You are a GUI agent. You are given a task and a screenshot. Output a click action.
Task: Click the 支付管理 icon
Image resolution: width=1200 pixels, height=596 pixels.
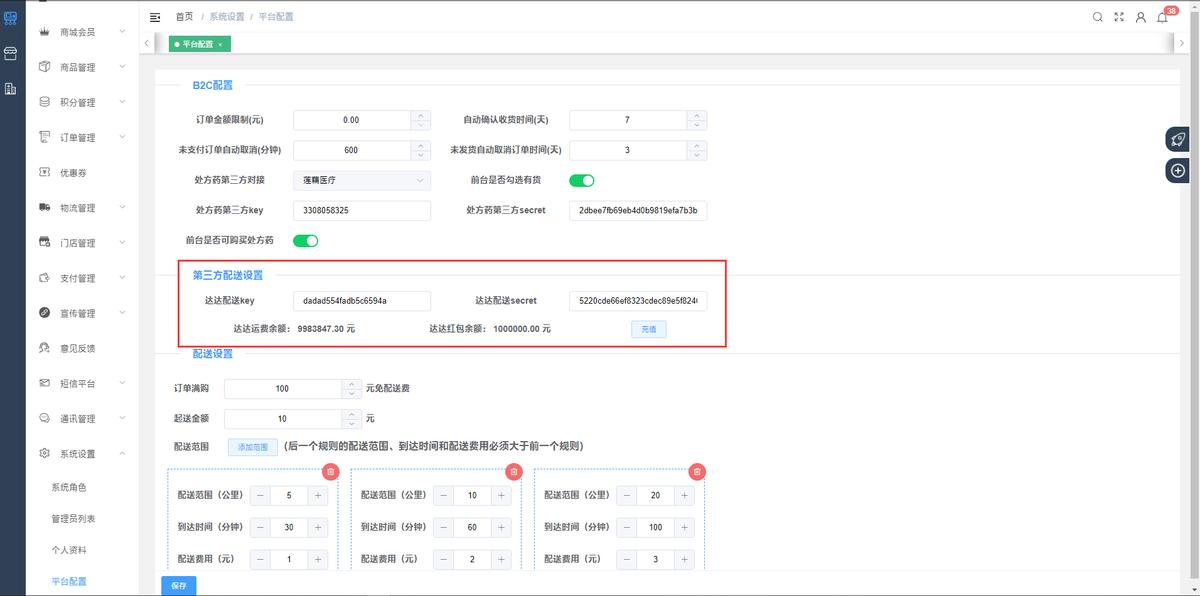click(x=44, y=278)
